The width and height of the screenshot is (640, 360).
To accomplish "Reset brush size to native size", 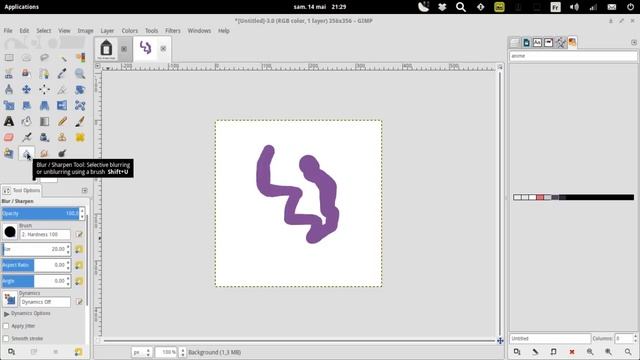I will pos(79,249).
